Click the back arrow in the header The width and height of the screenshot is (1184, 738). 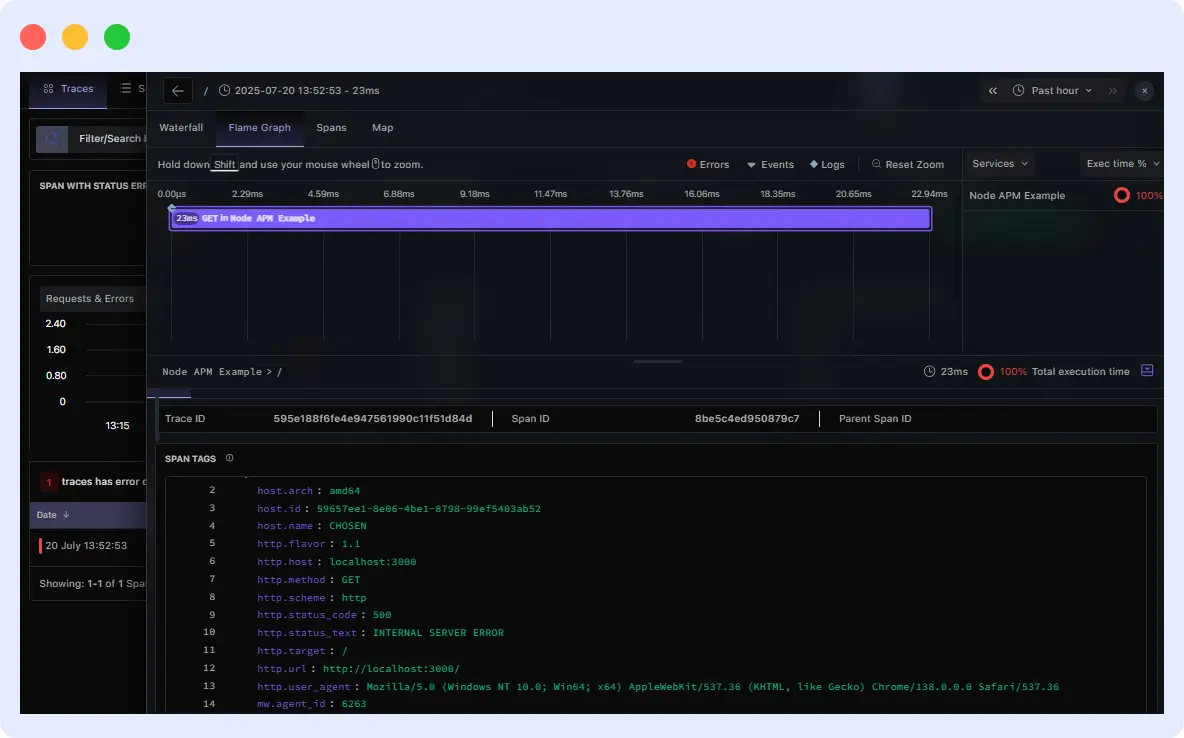coord(177,90)
